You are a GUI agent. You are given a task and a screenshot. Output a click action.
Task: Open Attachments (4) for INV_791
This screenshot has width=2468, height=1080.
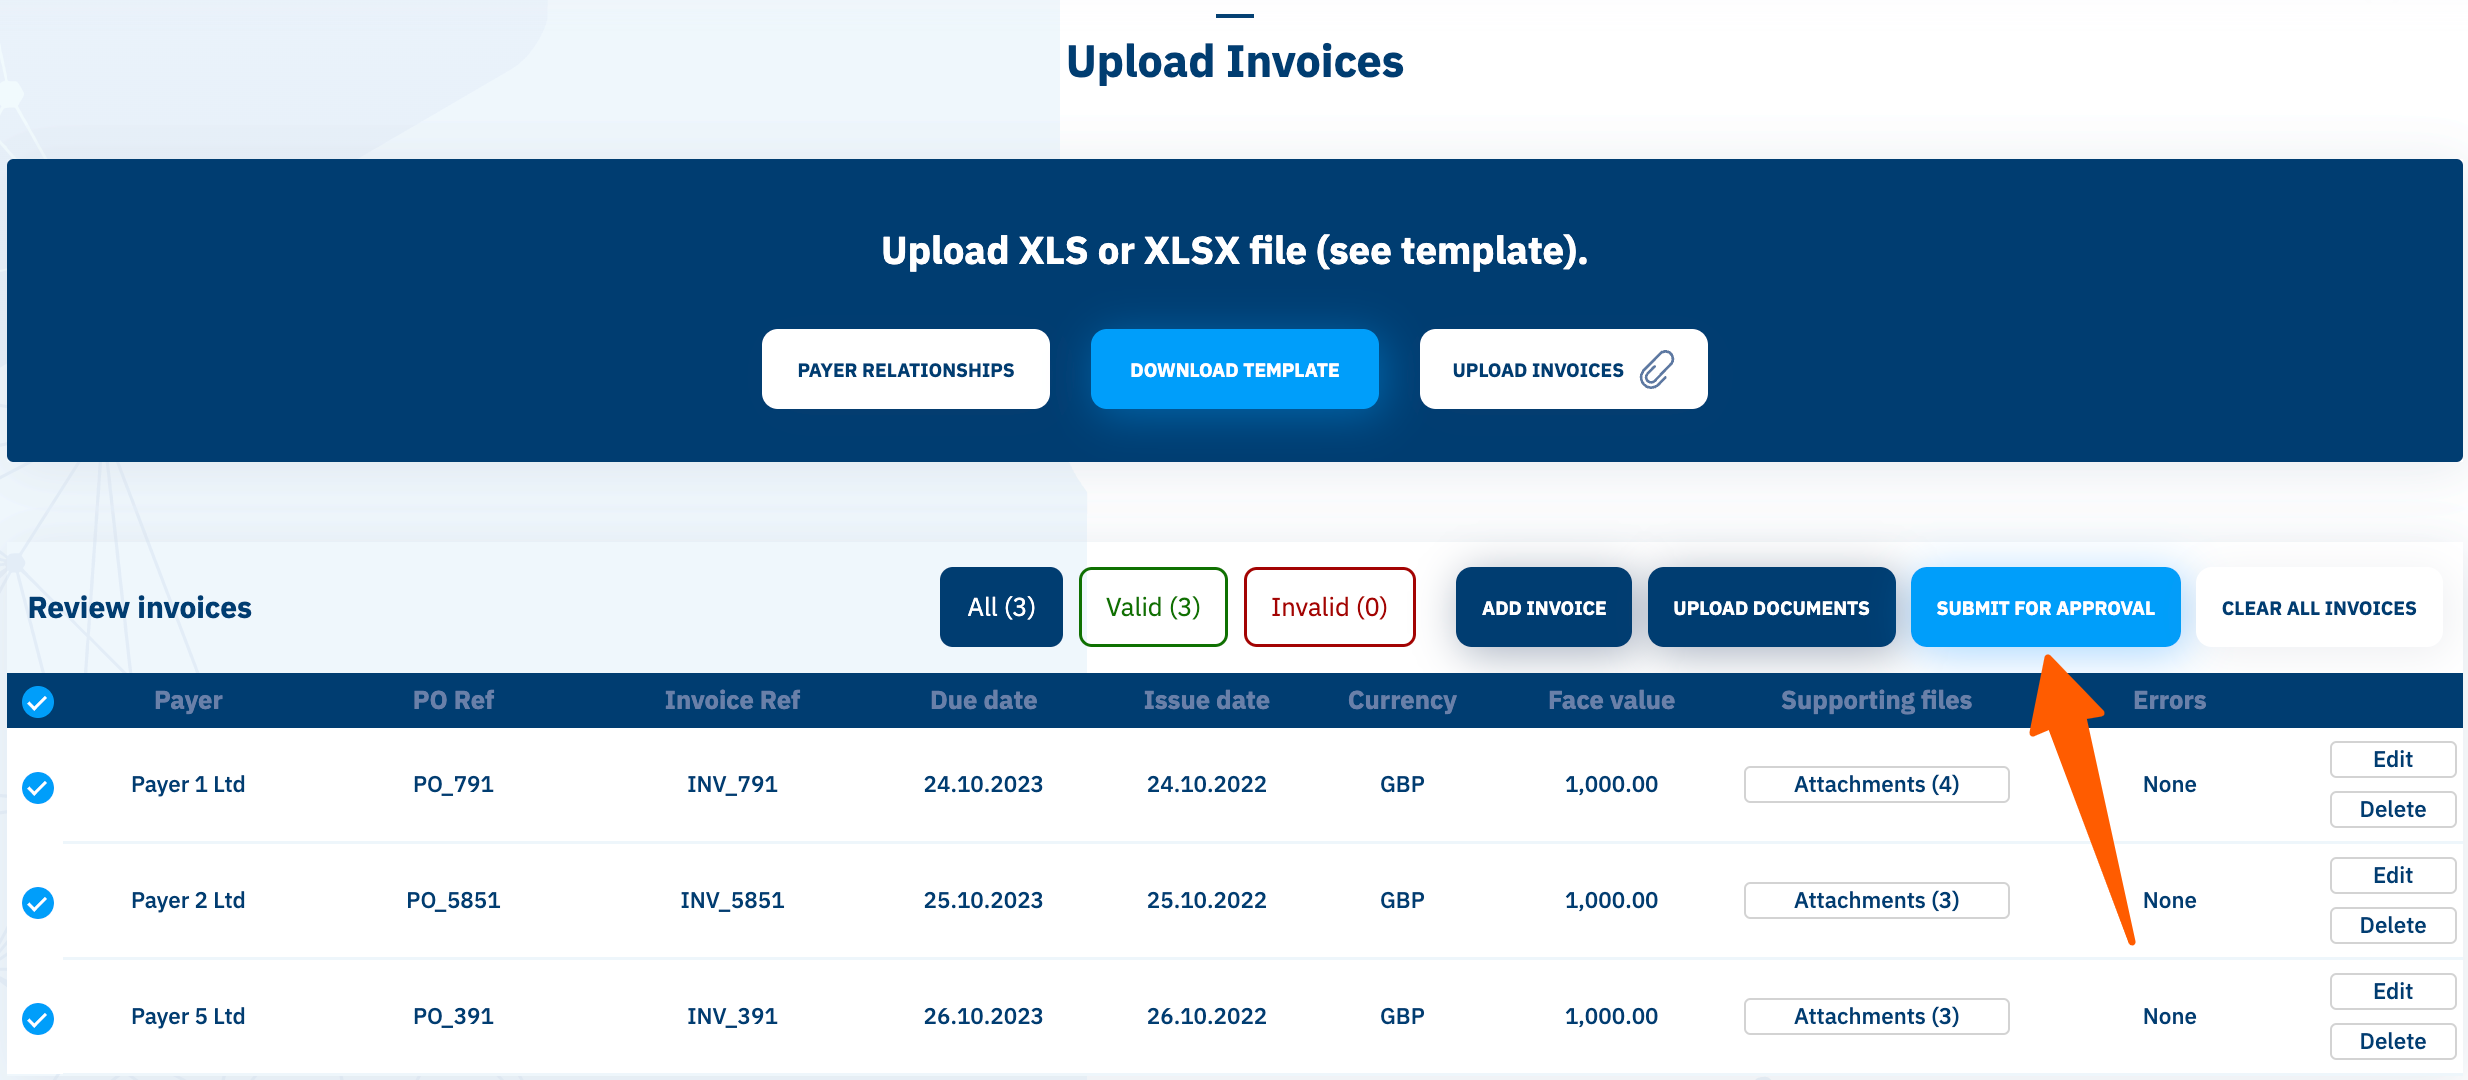(1876, 784)
